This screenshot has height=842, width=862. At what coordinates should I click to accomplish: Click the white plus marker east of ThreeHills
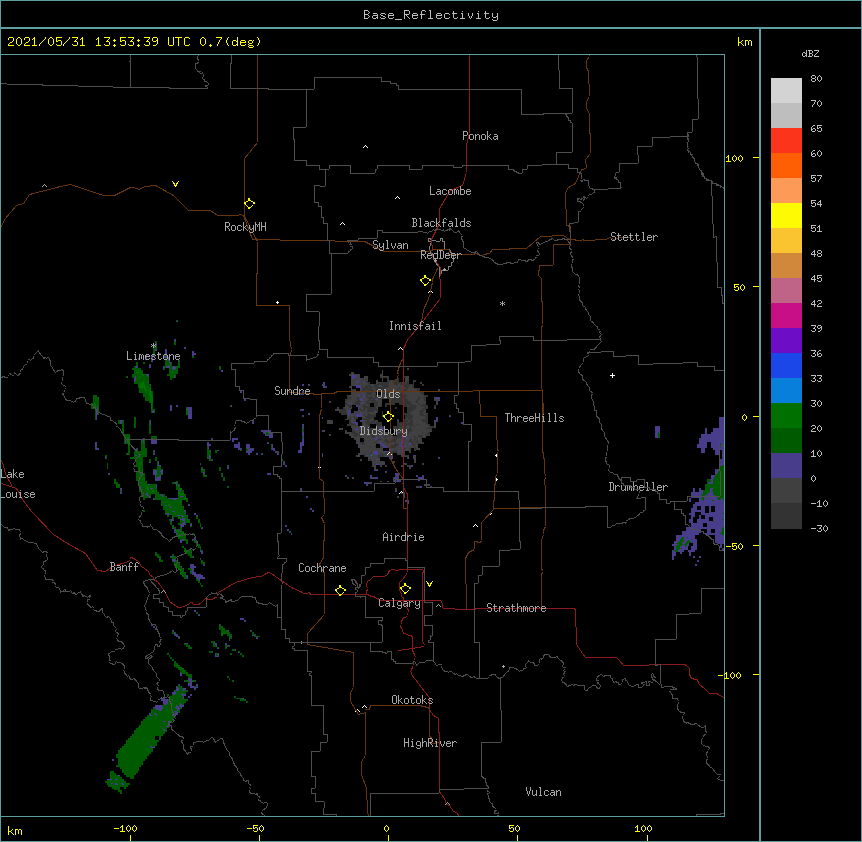click(612, 375)
